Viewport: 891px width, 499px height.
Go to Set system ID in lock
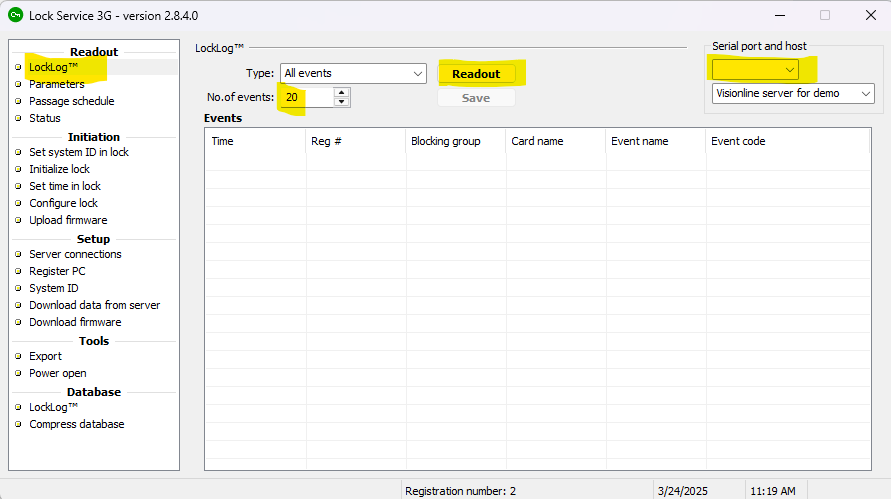tap(79, 152)
